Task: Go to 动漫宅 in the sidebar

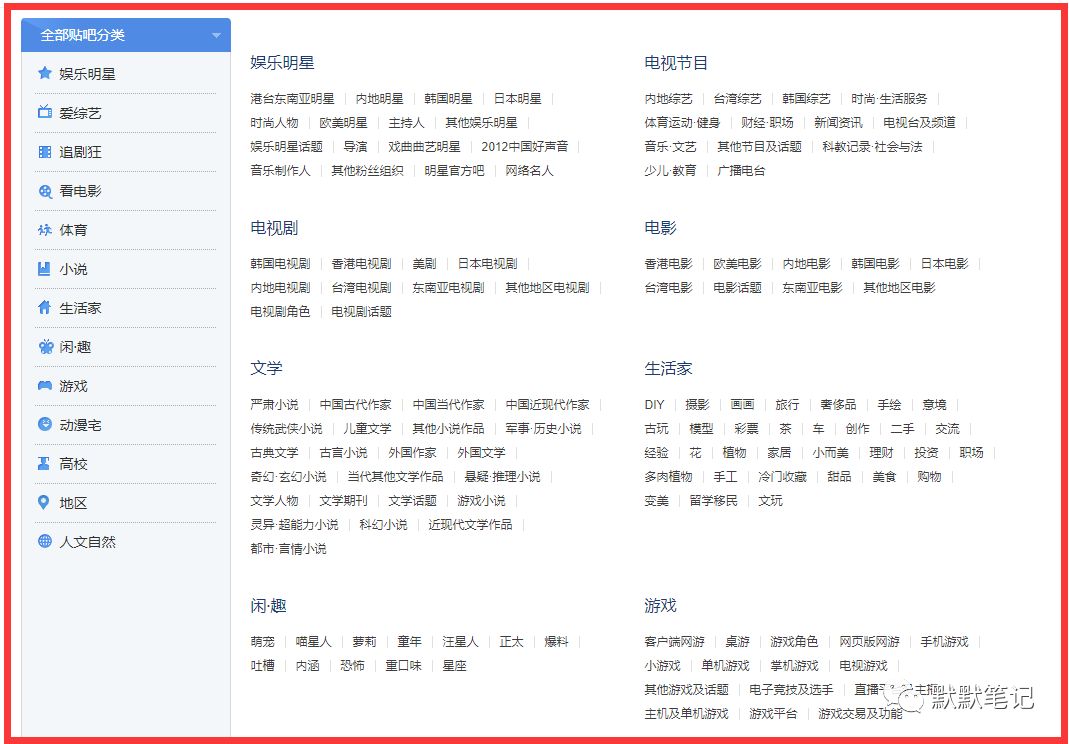Action: pyautogui.click(x=80, y=425)
